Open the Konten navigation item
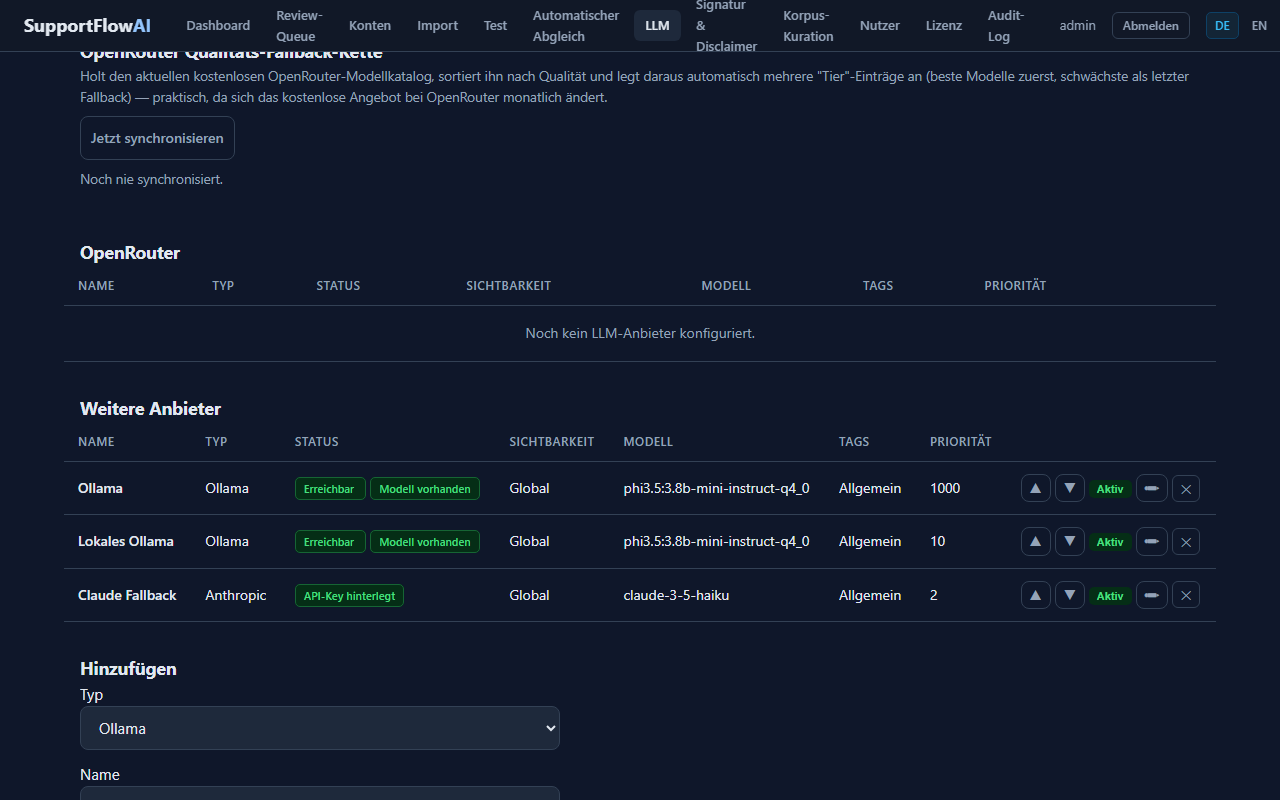This screenshot has width=1280, height=800. (x=370, y=26)
